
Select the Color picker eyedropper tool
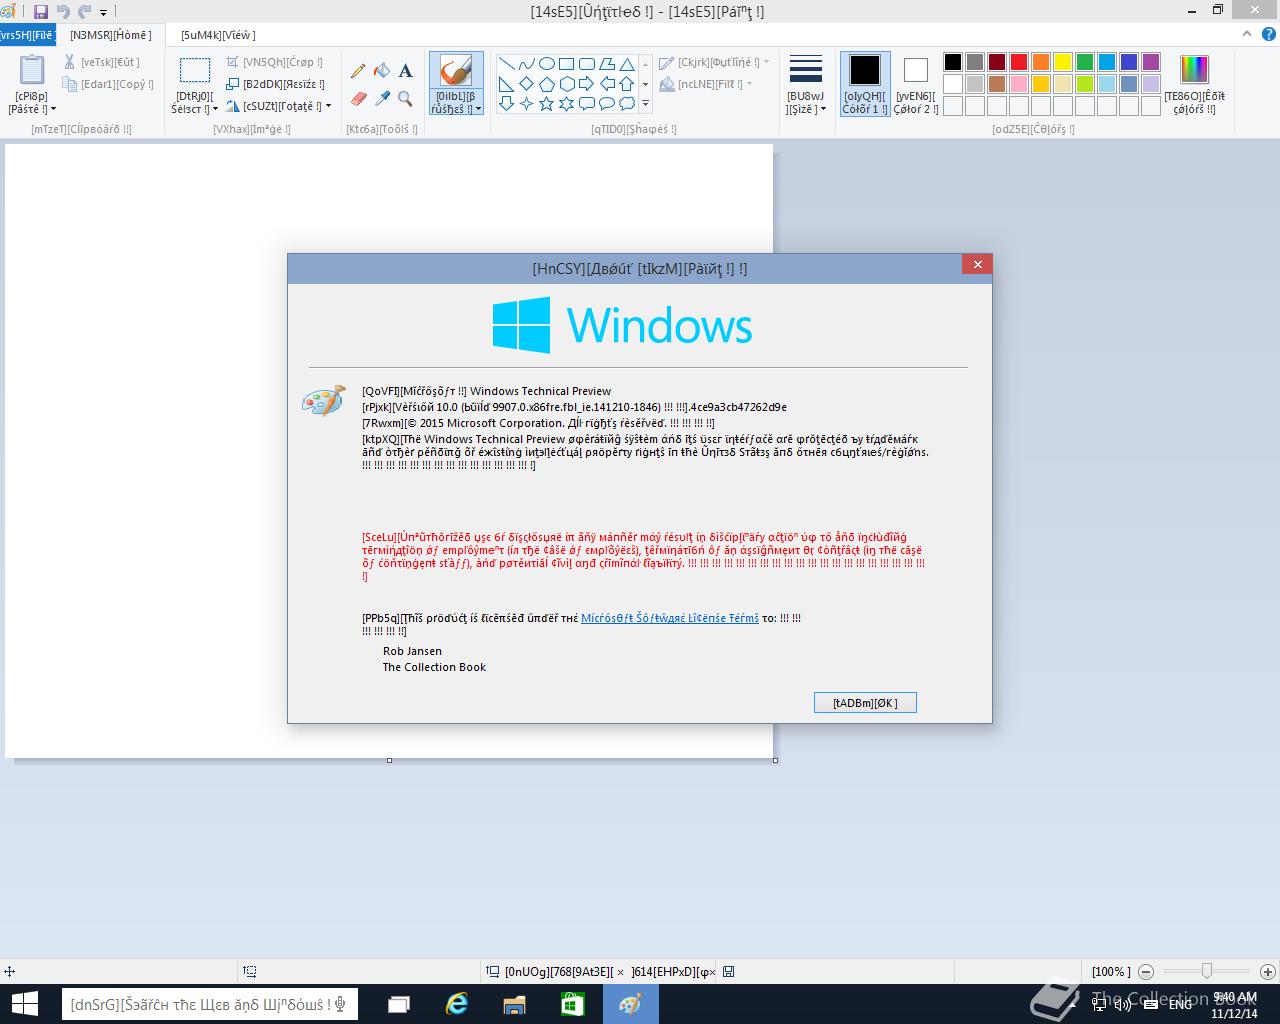(382, 98)
